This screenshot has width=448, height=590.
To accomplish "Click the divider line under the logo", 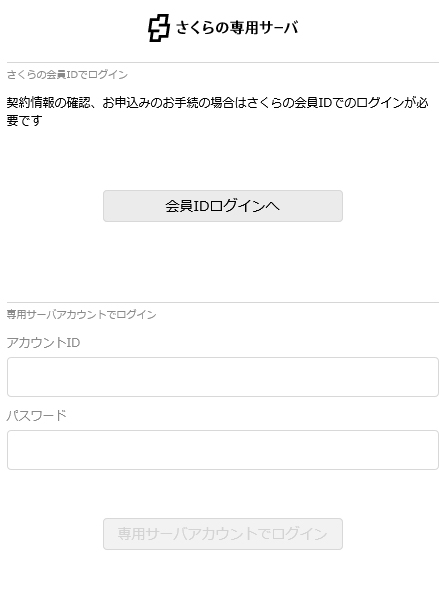I will [x=223, y=62].
